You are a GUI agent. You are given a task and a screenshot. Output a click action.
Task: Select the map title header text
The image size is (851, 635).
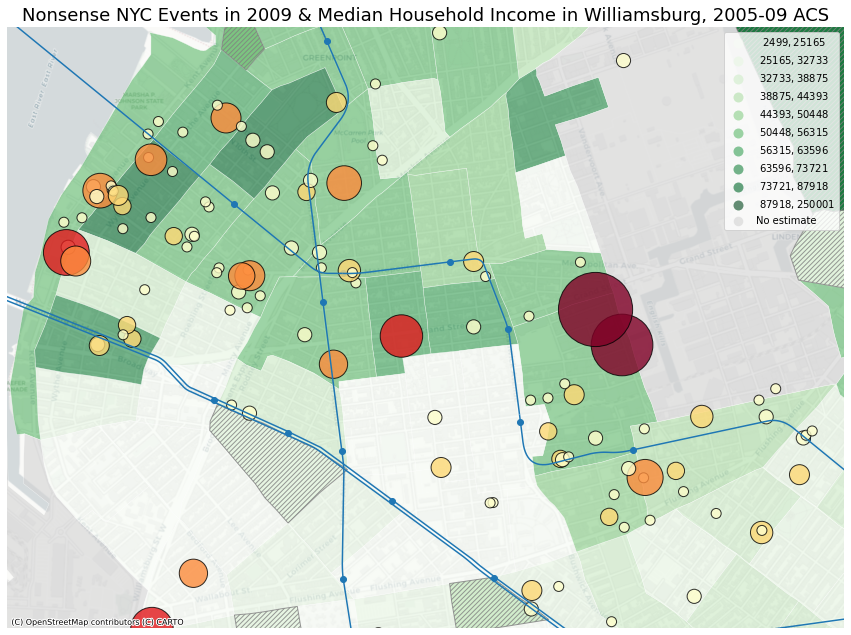click(425, 12)
